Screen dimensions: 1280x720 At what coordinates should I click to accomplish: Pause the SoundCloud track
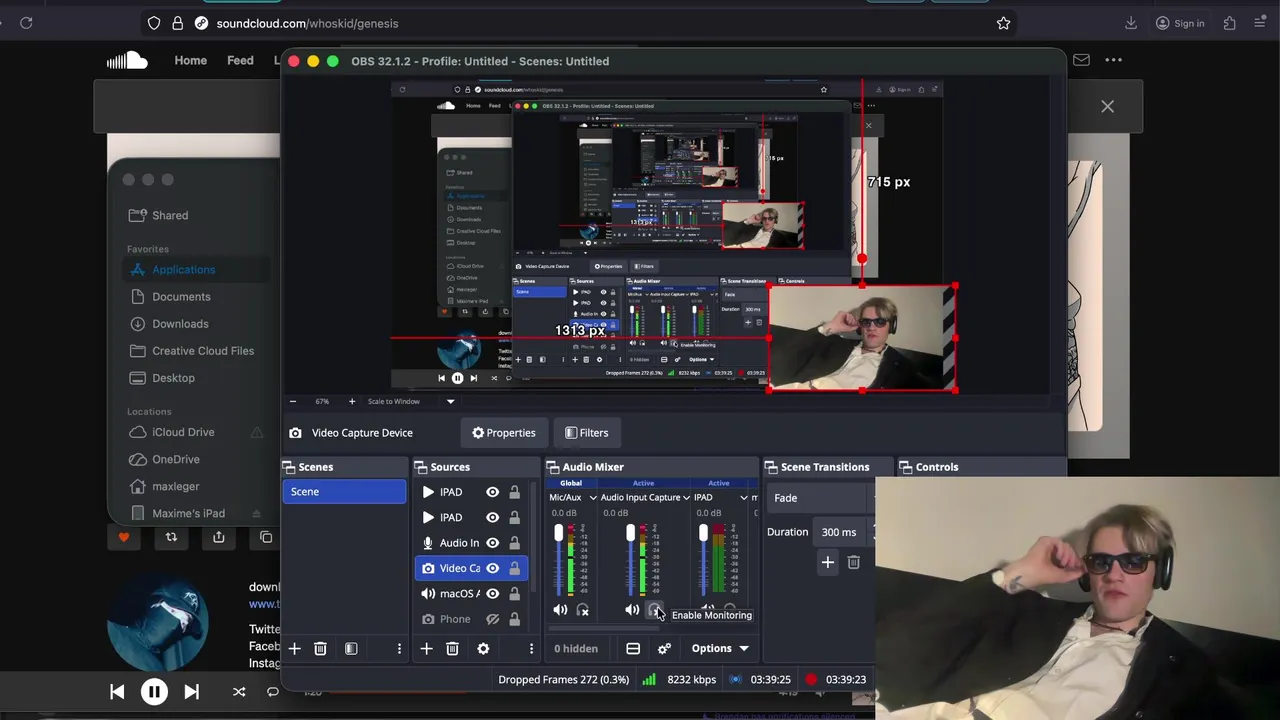tap(154, 692)
